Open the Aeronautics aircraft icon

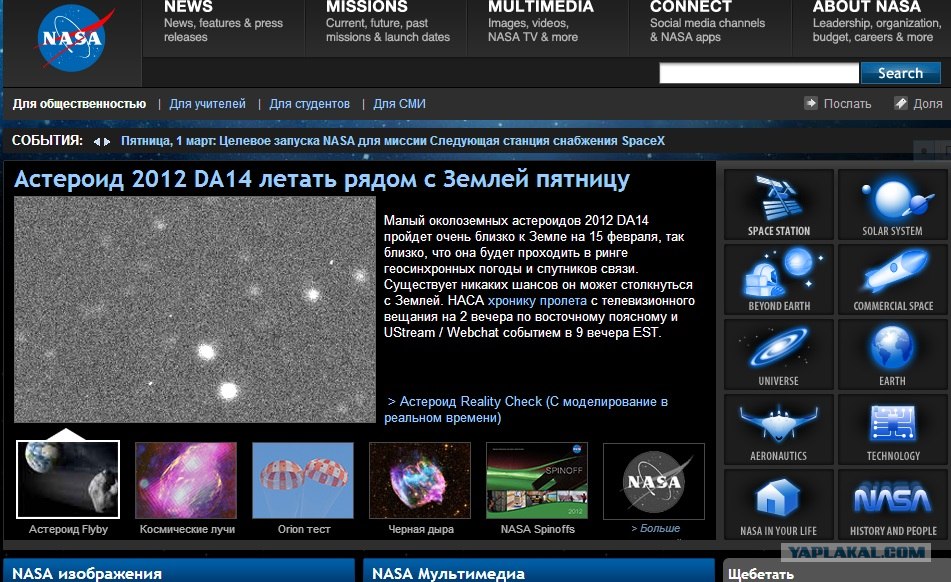point(779,430)
